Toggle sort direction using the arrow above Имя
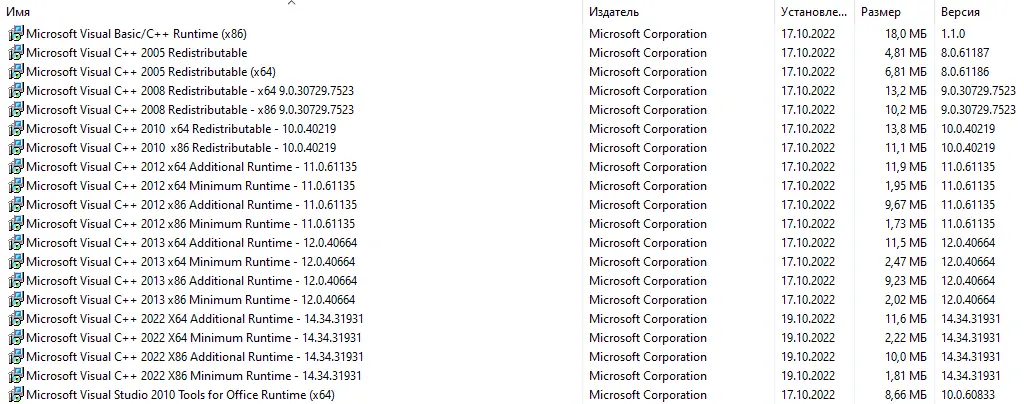1024x404 pixels. coord(291,3)
